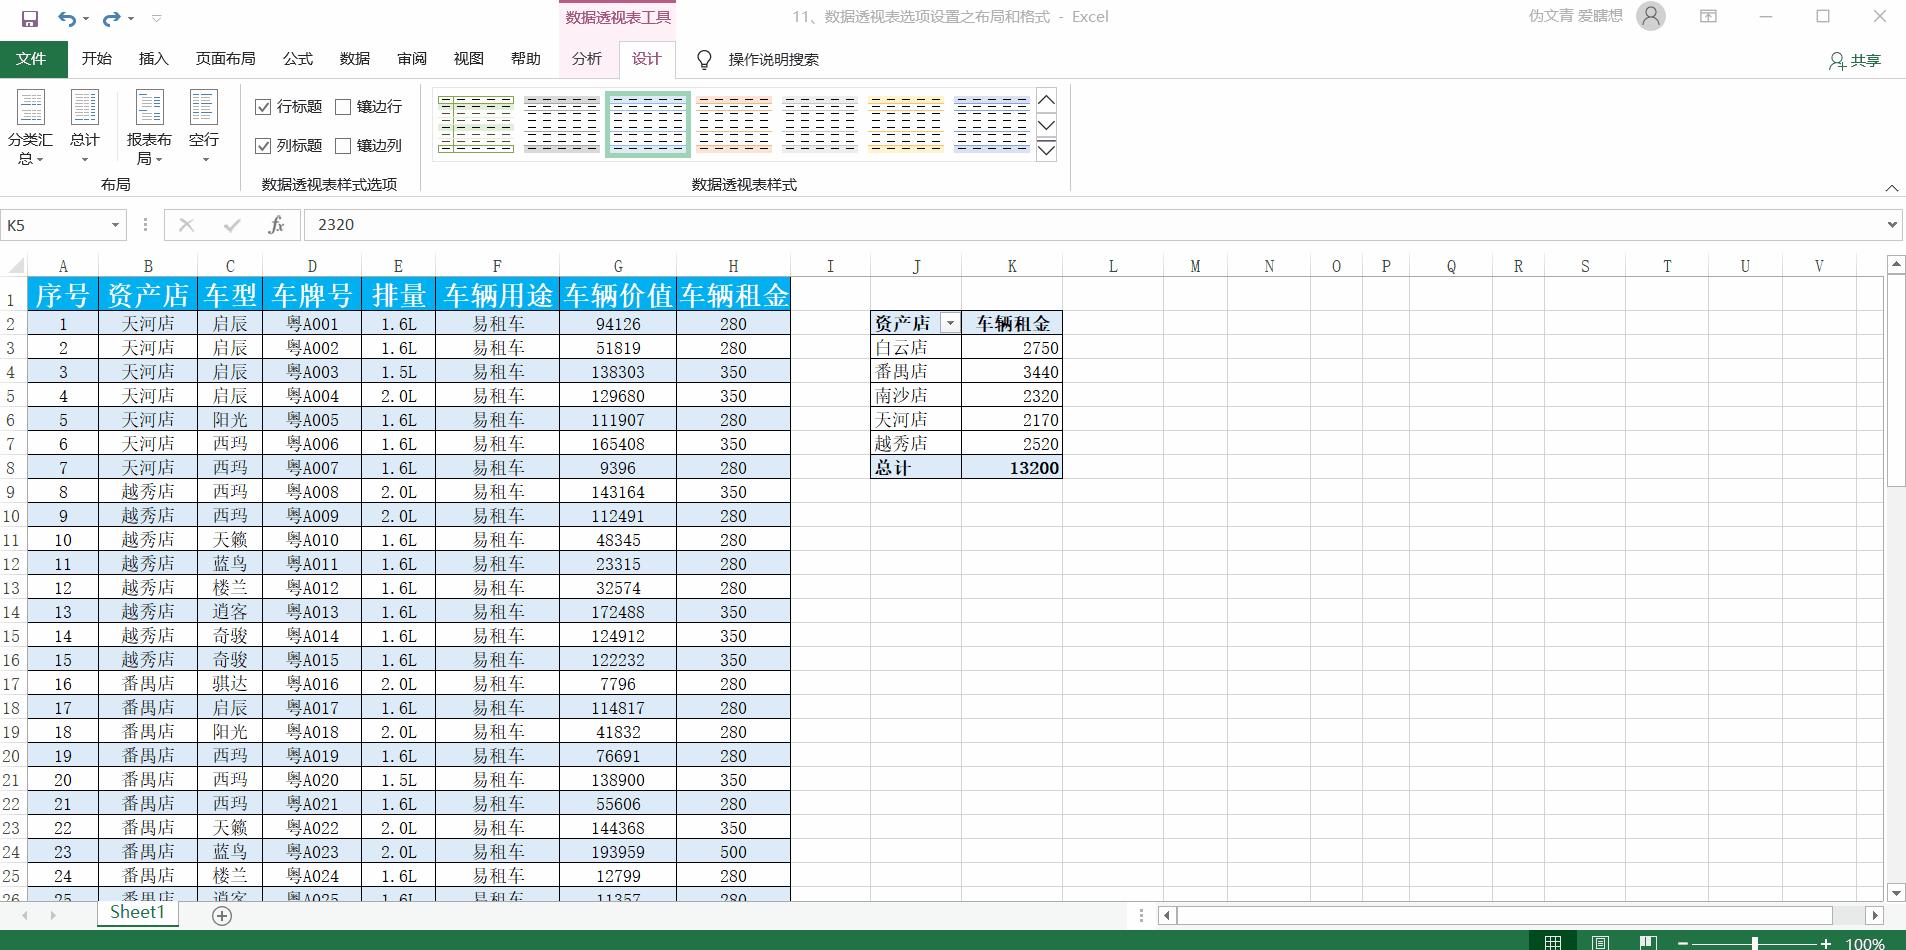Apply the orange-accent pivot table style

pos(734,124)
